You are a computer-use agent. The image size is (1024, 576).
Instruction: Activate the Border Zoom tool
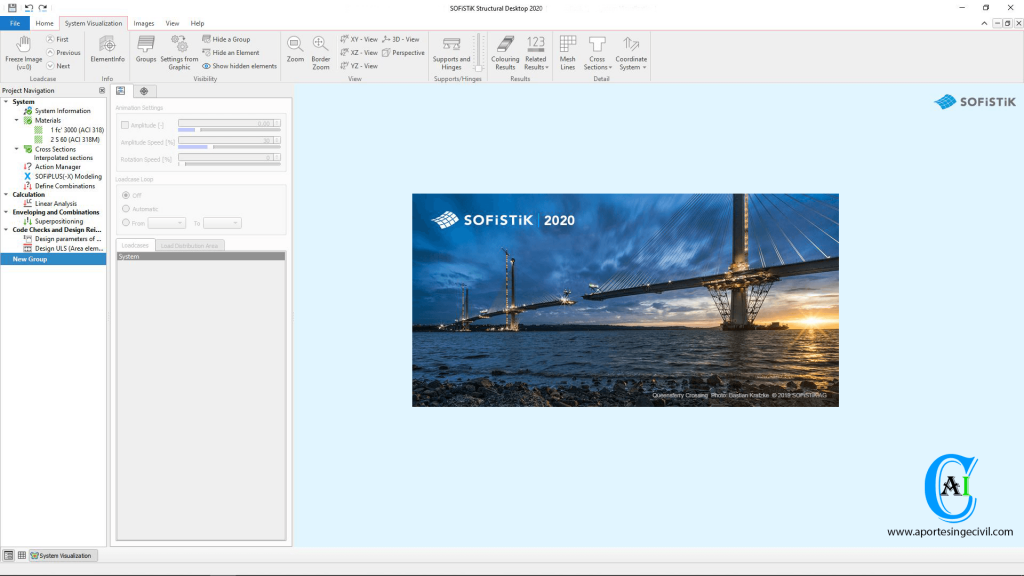coord(320,45)
